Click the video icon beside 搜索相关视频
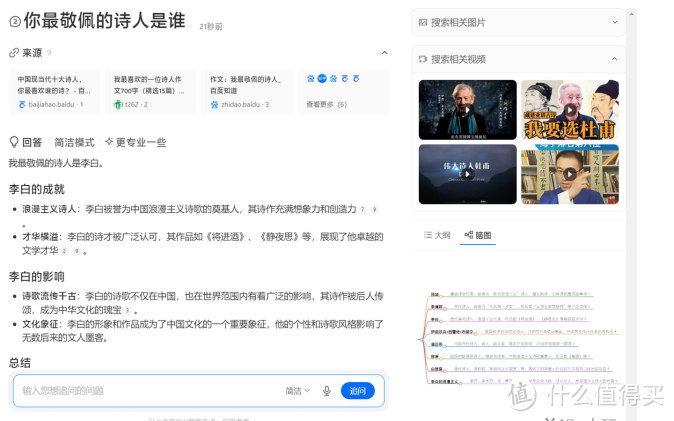 423,59
